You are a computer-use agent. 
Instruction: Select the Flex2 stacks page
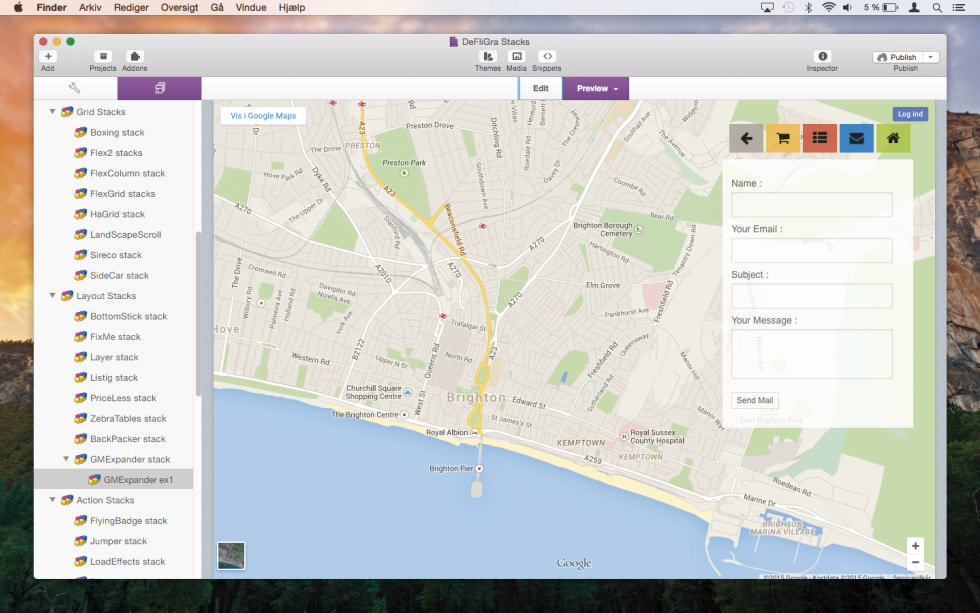[x=116, y=152]
